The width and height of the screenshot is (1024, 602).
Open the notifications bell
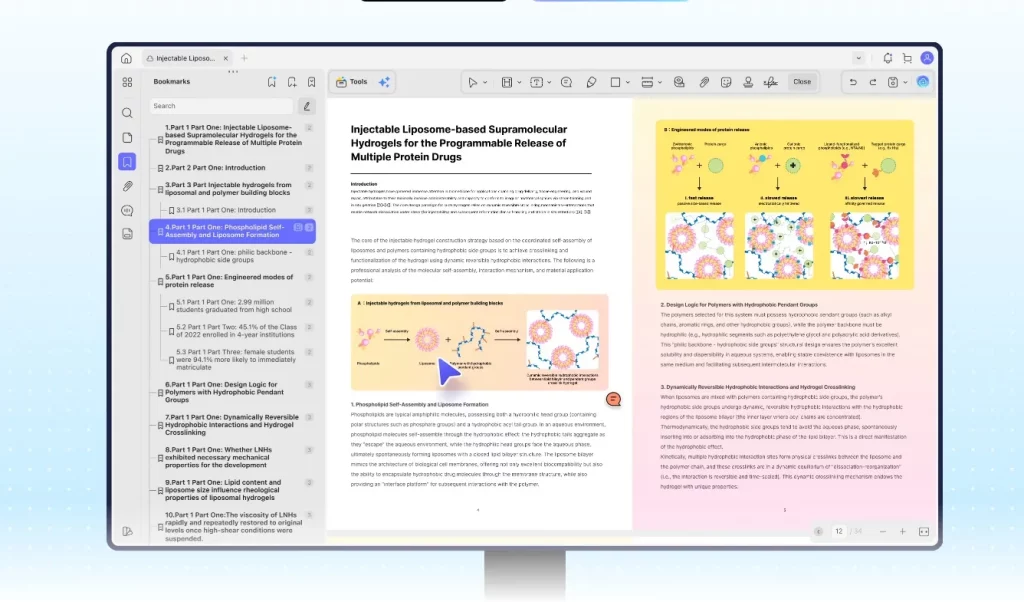[888, 58]
